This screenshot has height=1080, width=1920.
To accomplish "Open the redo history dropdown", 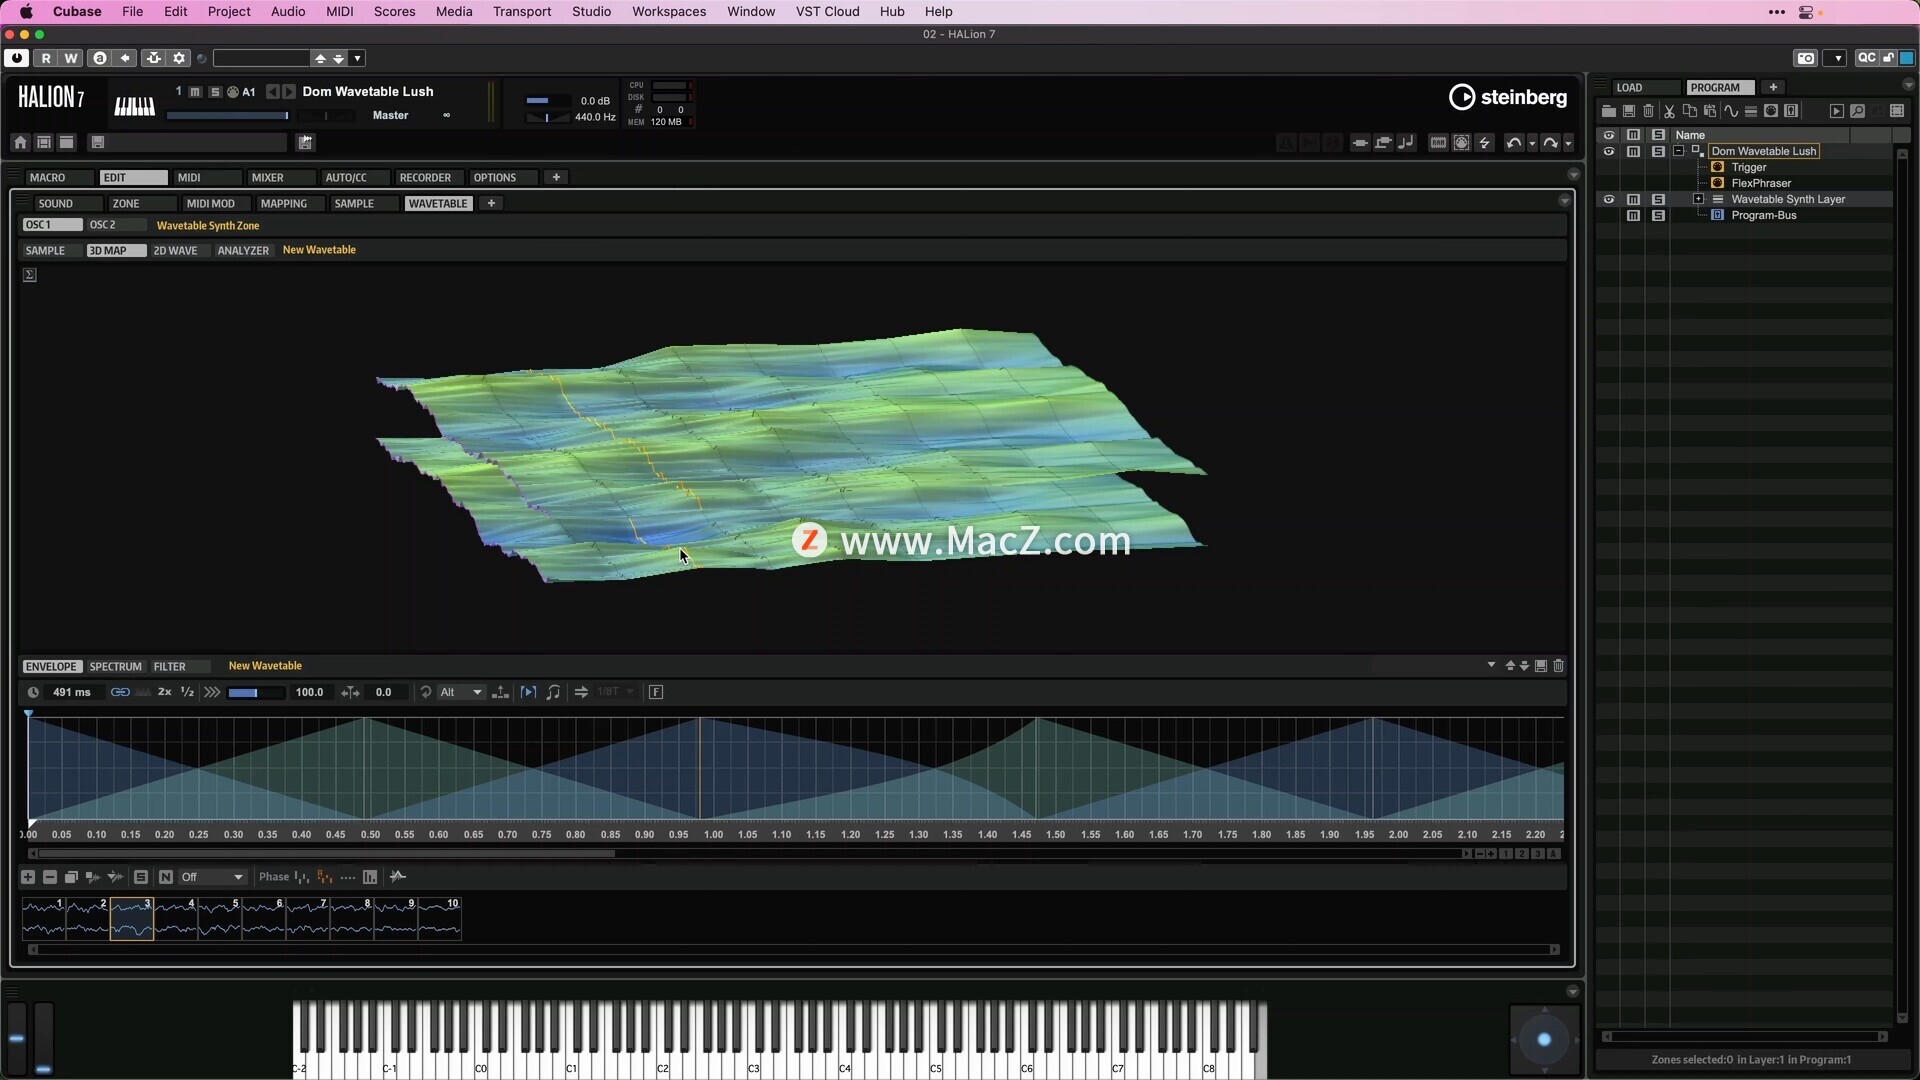I will point(1568,144).
